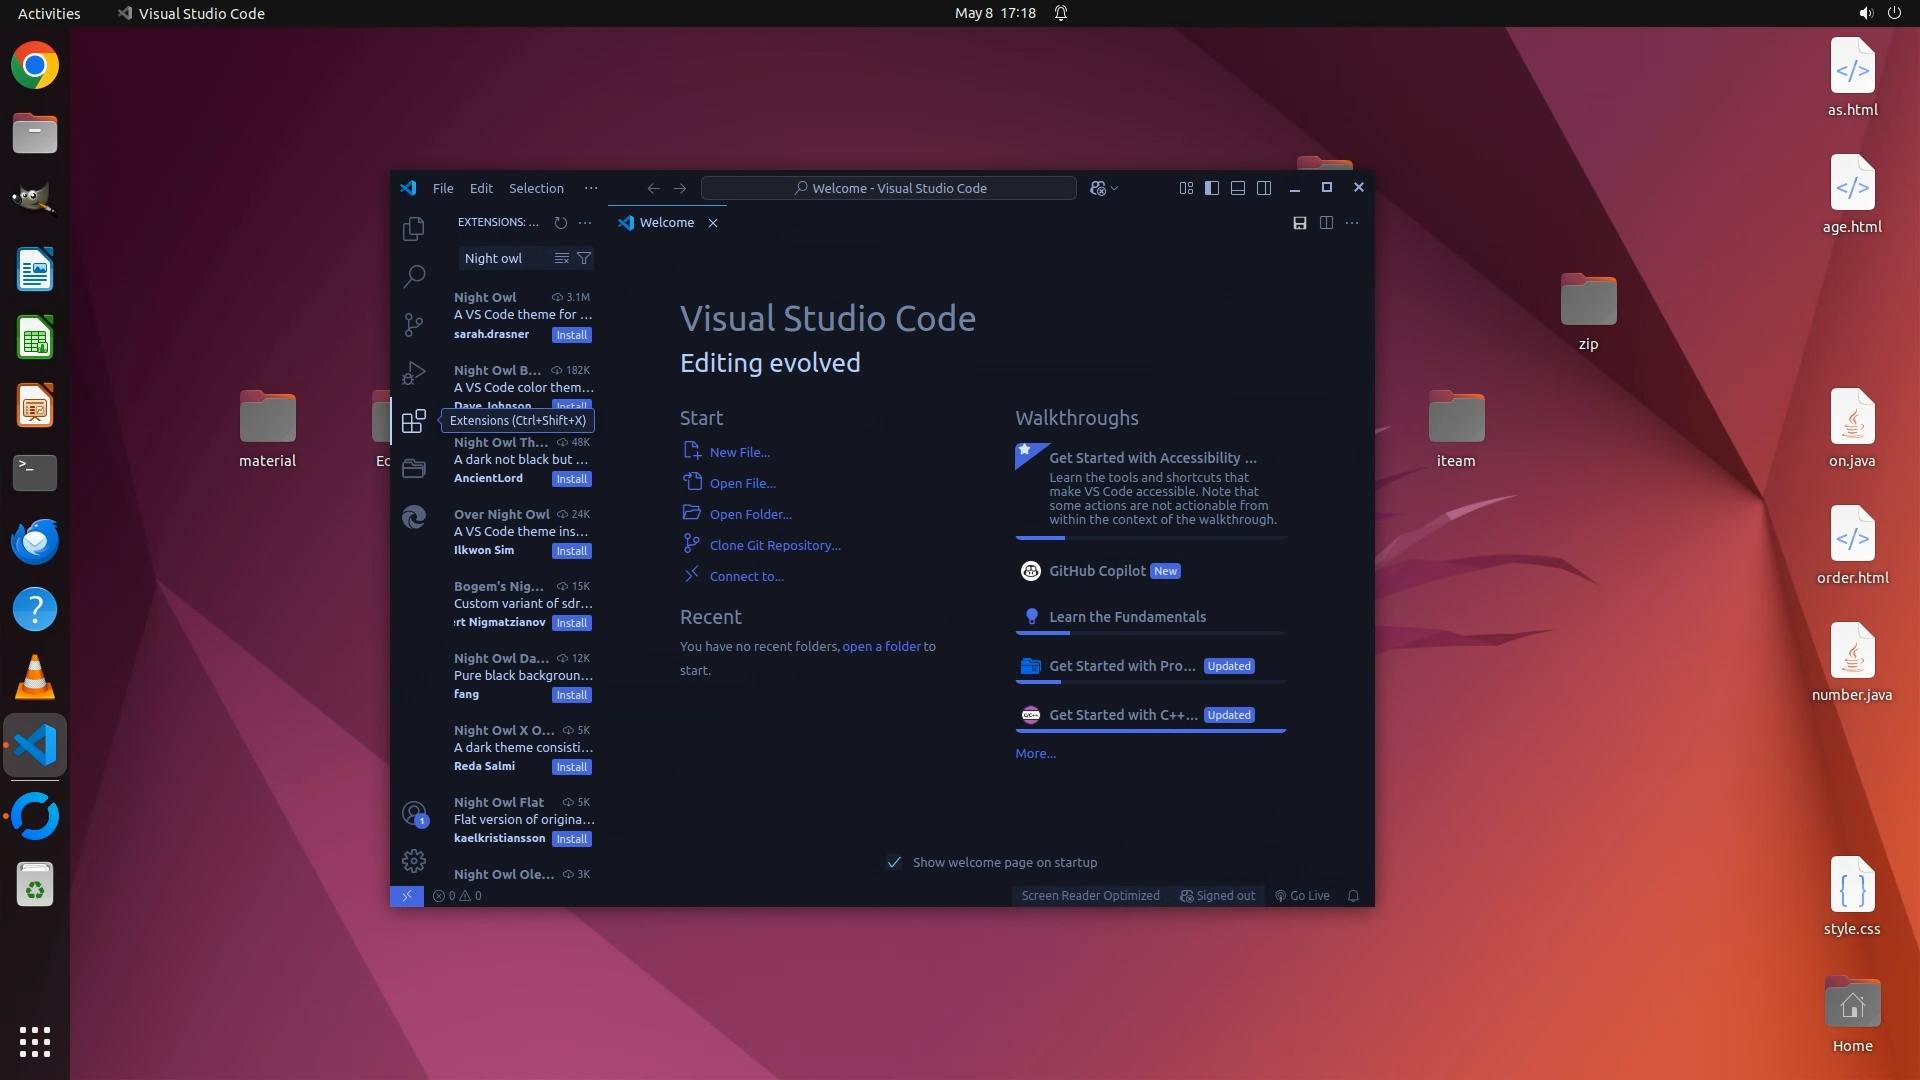Open the File menu
The height and width of the screenshot is (1080, 1920).
point(443,188)
